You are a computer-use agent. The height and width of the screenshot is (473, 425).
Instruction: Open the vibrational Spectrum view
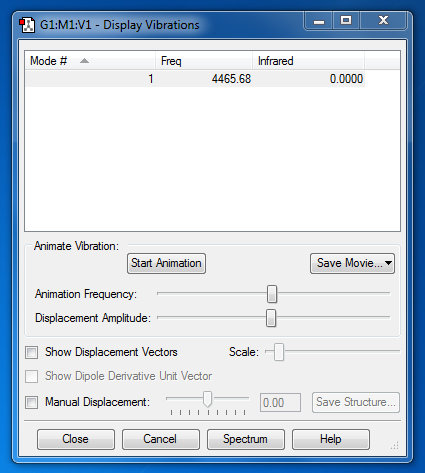246,439
